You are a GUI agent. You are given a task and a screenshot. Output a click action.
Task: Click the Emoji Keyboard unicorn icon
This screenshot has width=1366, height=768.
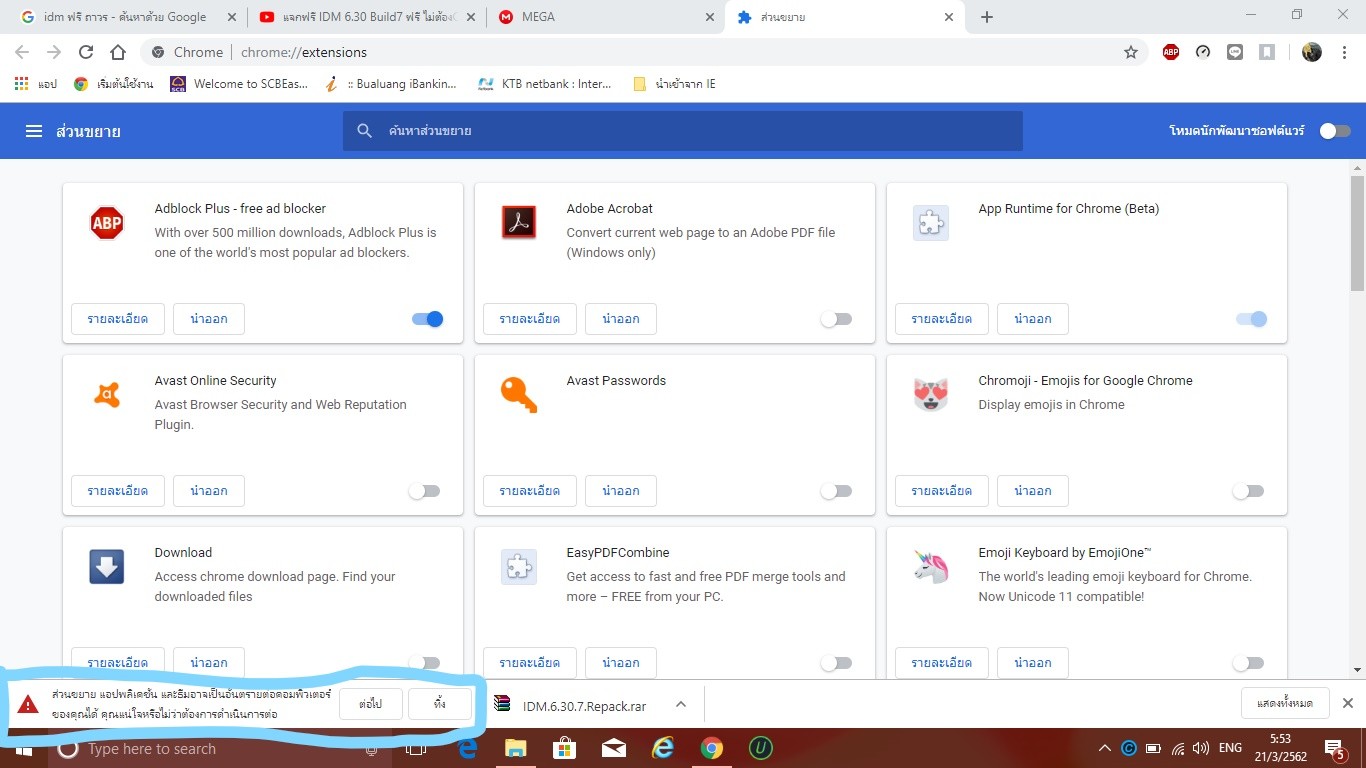pyautogui.click(x=931, y=567)
